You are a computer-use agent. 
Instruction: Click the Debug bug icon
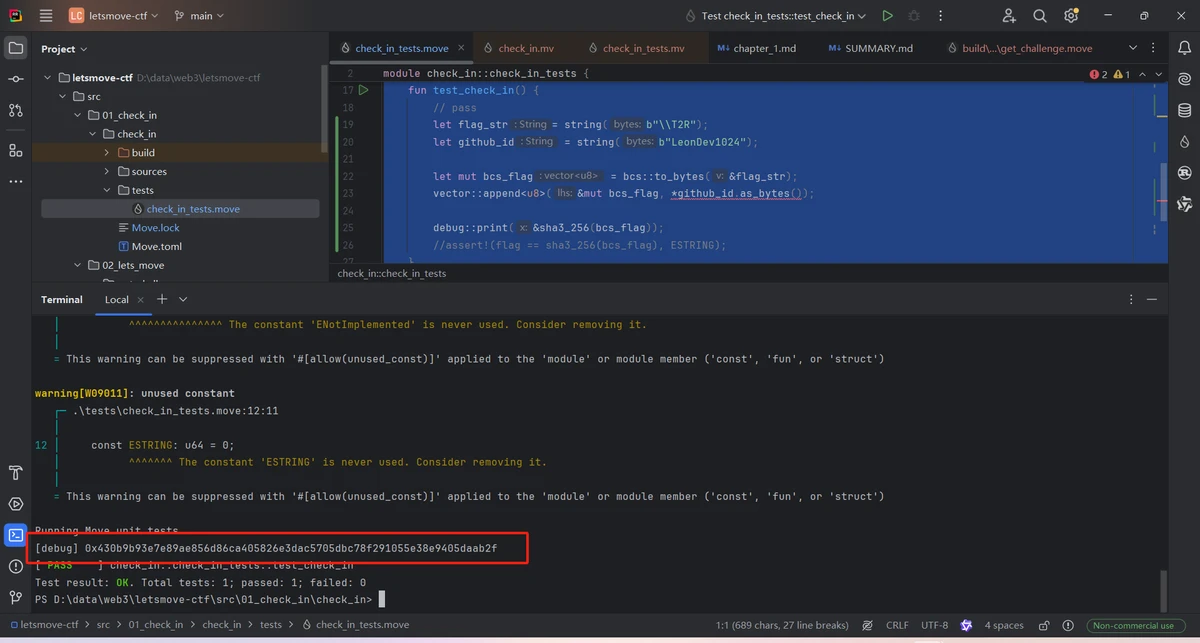(914, 16)
